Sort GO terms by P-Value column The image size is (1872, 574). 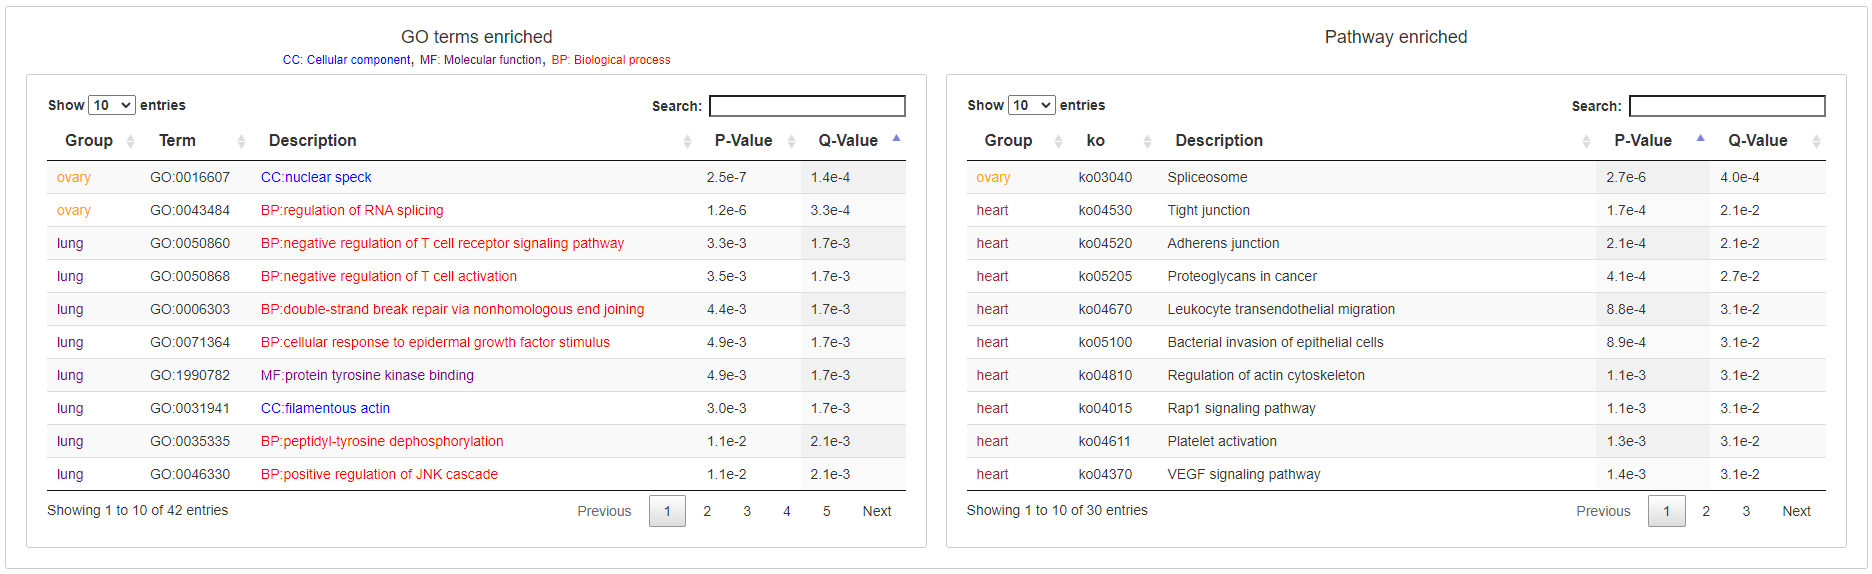pos(749,141)
